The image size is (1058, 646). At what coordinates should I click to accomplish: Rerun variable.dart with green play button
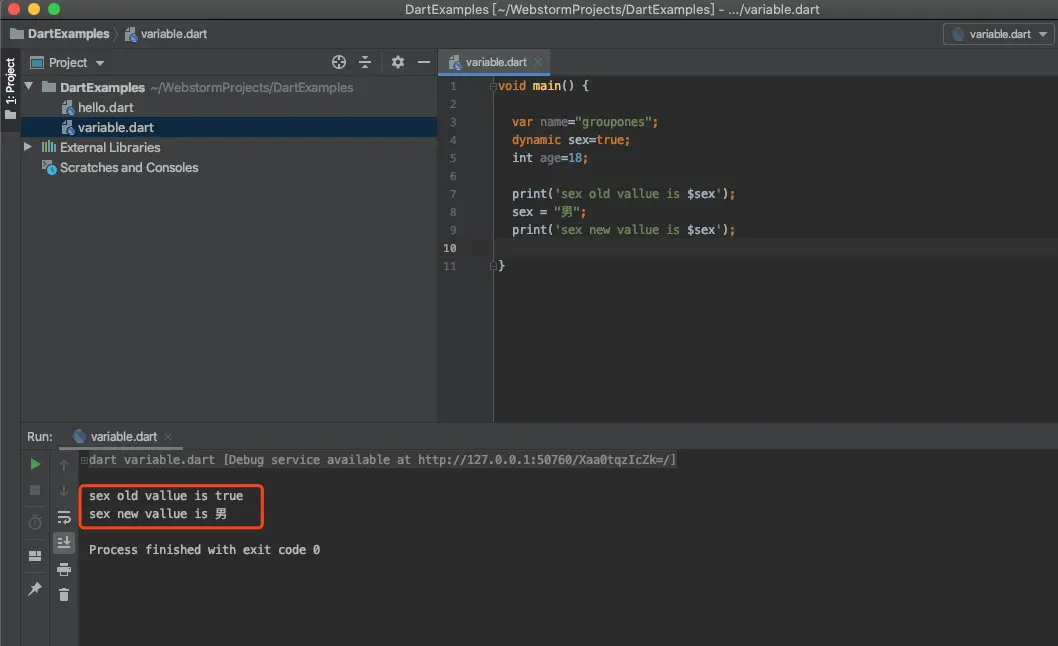[x=35, y=464]
